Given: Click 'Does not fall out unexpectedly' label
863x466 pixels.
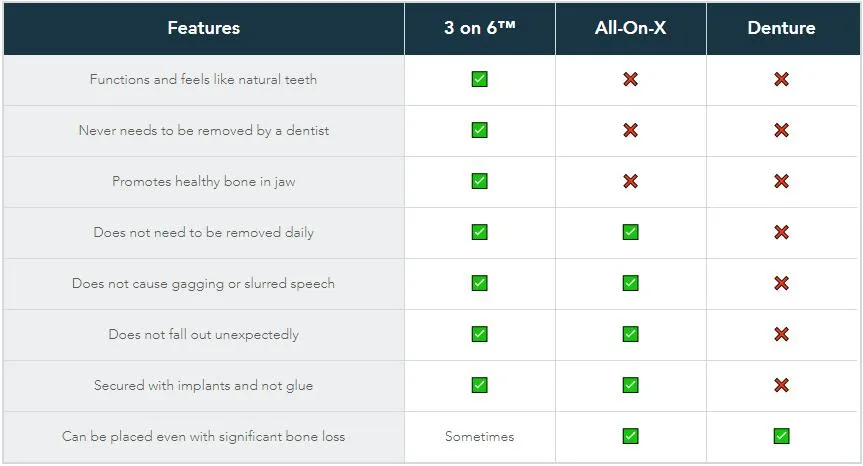Looking at the screenshot, I should 204,335.
